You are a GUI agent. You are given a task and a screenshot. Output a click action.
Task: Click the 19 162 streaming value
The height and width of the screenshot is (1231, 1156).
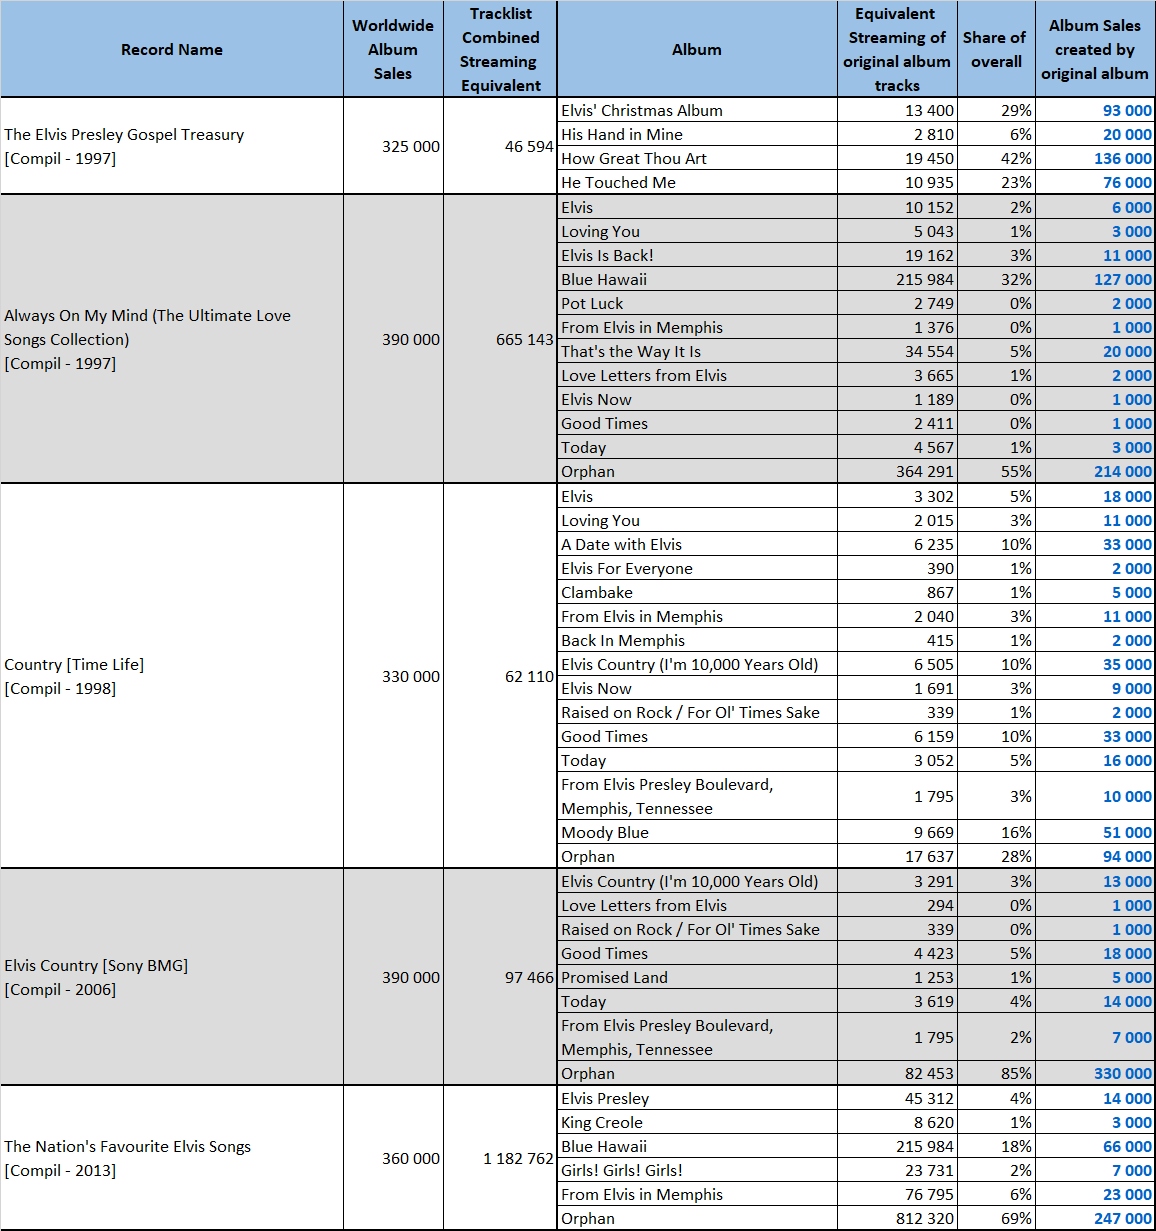[897, 255]
